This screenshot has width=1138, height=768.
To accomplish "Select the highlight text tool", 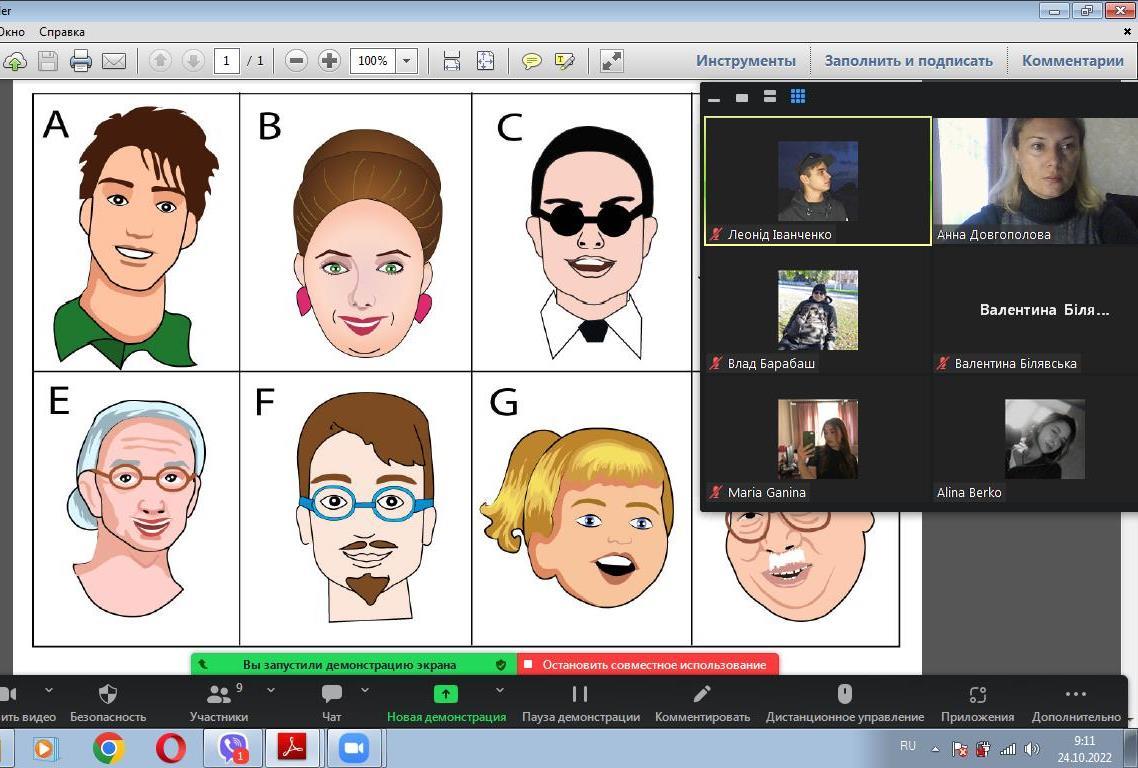I will click(564, 61).
